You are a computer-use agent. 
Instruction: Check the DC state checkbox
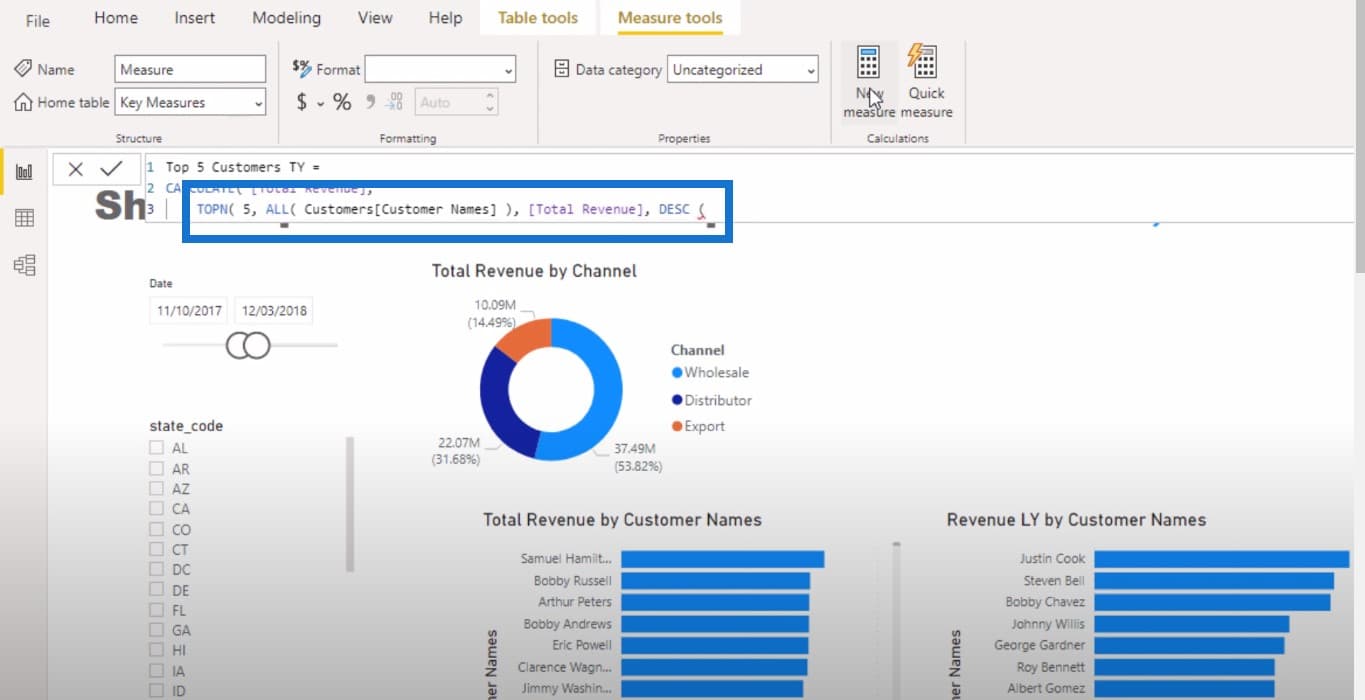tap(156, 570)
